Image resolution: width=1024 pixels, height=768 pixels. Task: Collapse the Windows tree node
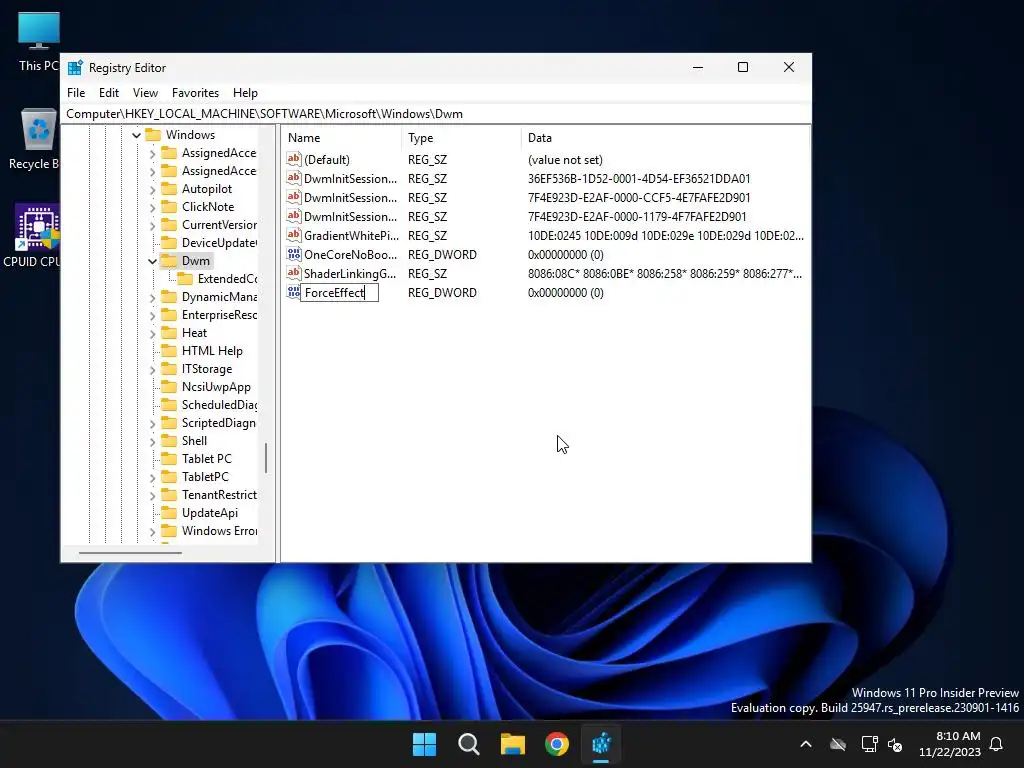136,135
